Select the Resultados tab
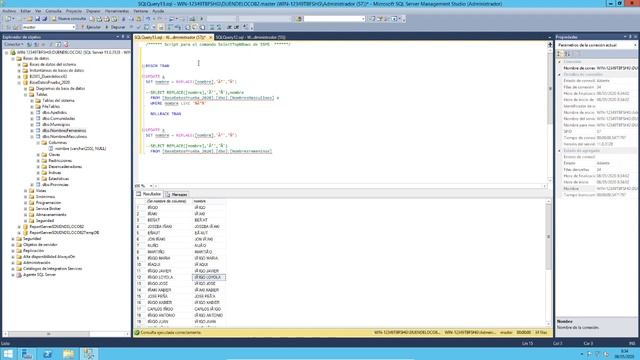The image size is (640, 360). coord(149,194)
